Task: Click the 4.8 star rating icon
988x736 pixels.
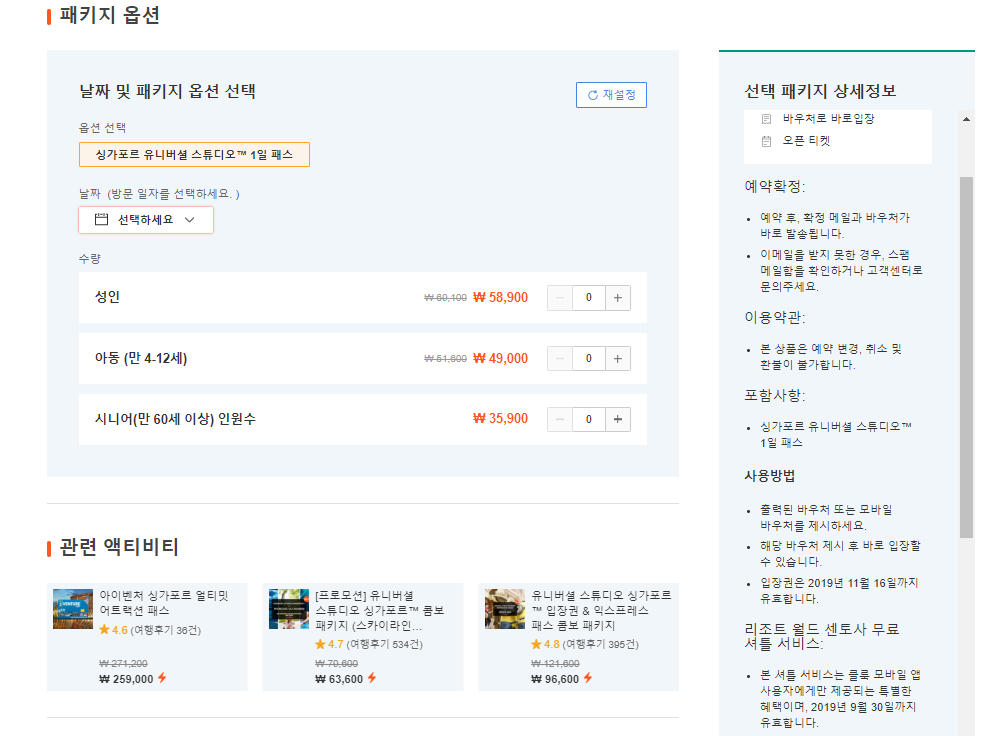Action: click(536, 644)
